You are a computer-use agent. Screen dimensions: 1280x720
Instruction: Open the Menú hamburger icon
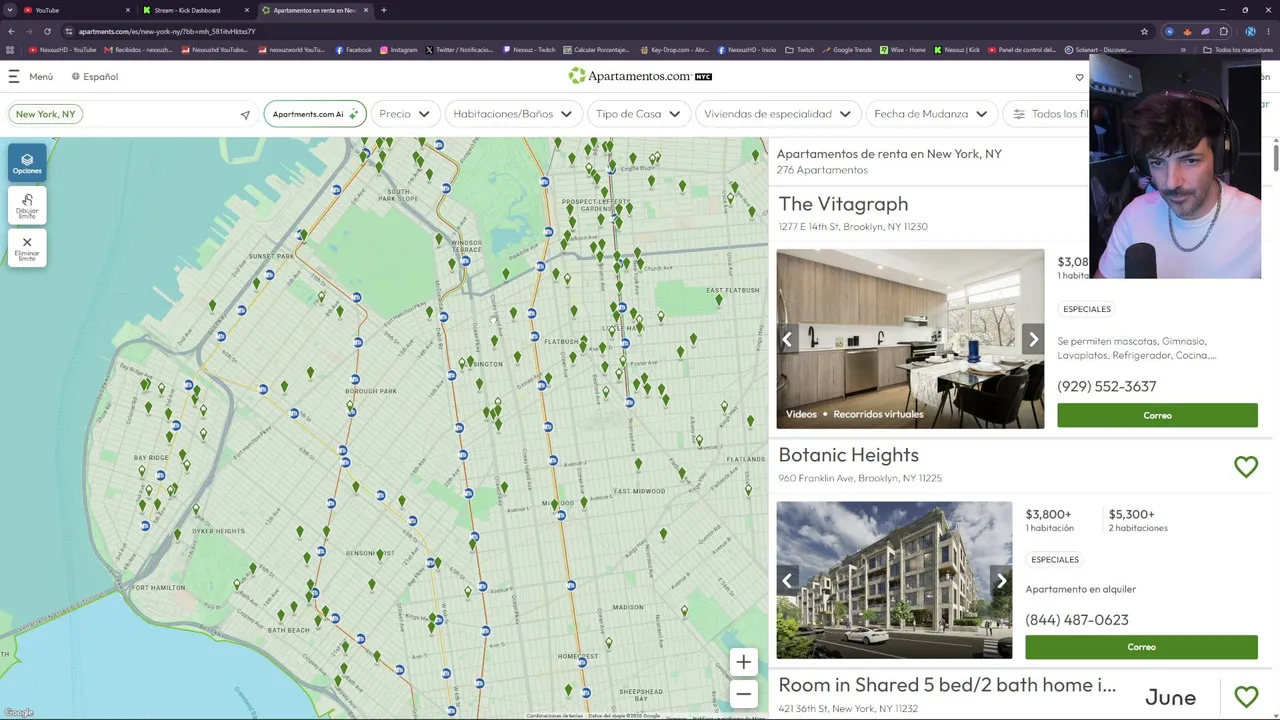(x=14, y=76)
